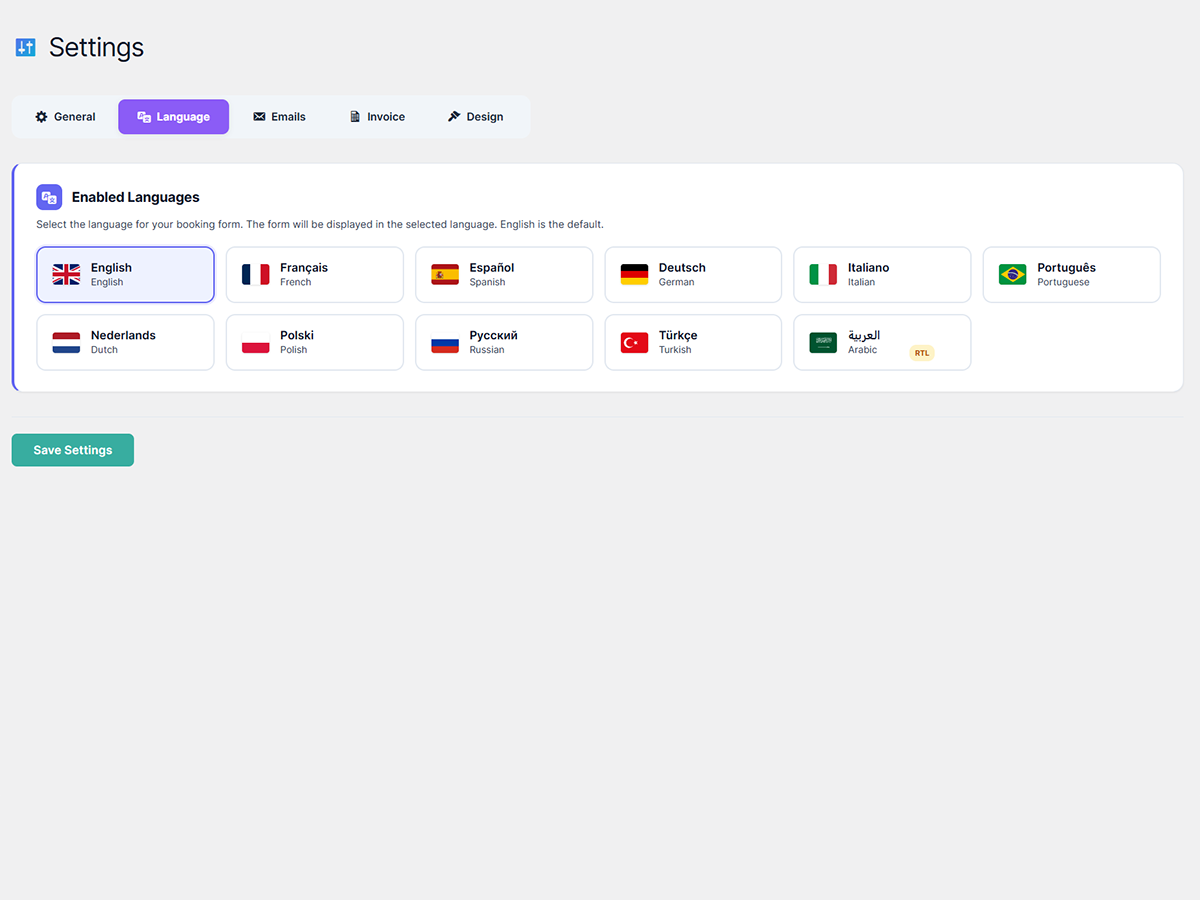The width and height of the screenshot is (1200, 900).
Task: Pick the Polski Polish language card
Action: [x=314, y=343]
